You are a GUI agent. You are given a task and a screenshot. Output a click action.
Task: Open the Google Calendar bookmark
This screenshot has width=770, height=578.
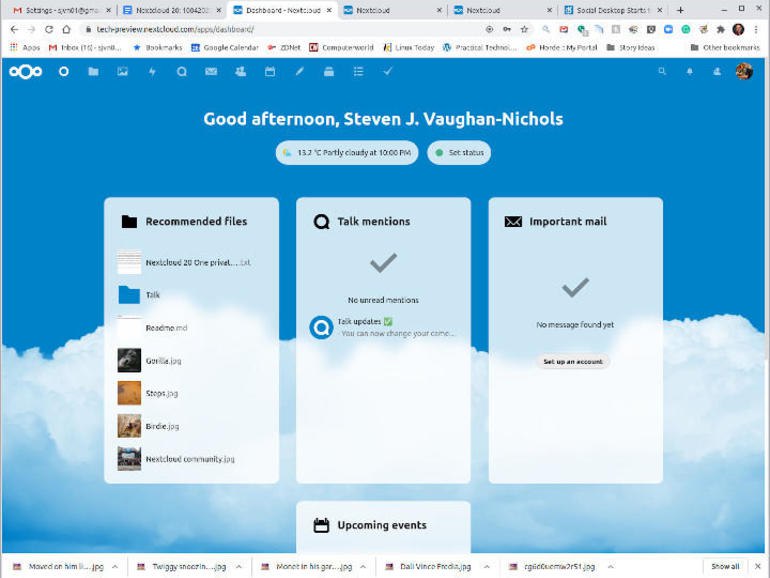pyautogui.click(x=225, y=48)
